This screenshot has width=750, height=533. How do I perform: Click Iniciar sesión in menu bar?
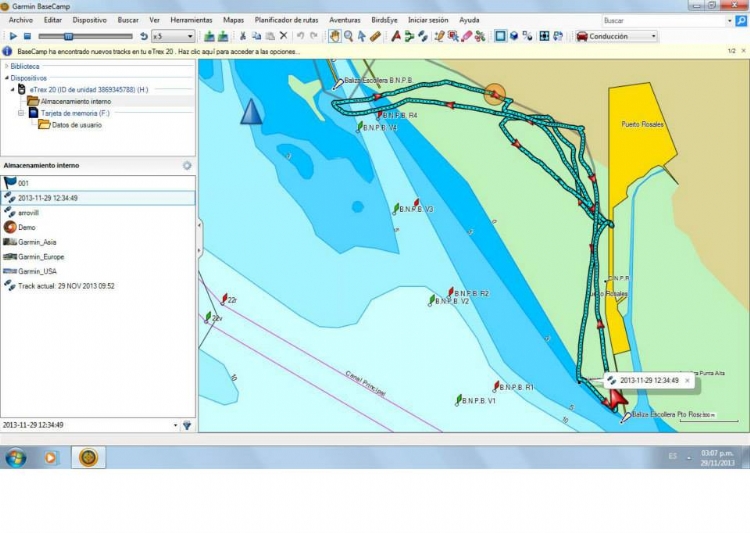[428, 20]
